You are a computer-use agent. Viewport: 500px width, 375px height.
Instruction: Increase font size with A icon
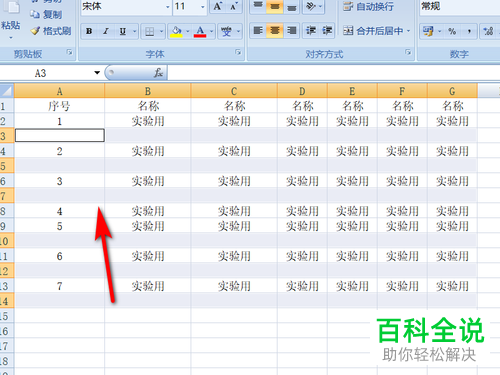pyautogui.click(x=218, y=6)
